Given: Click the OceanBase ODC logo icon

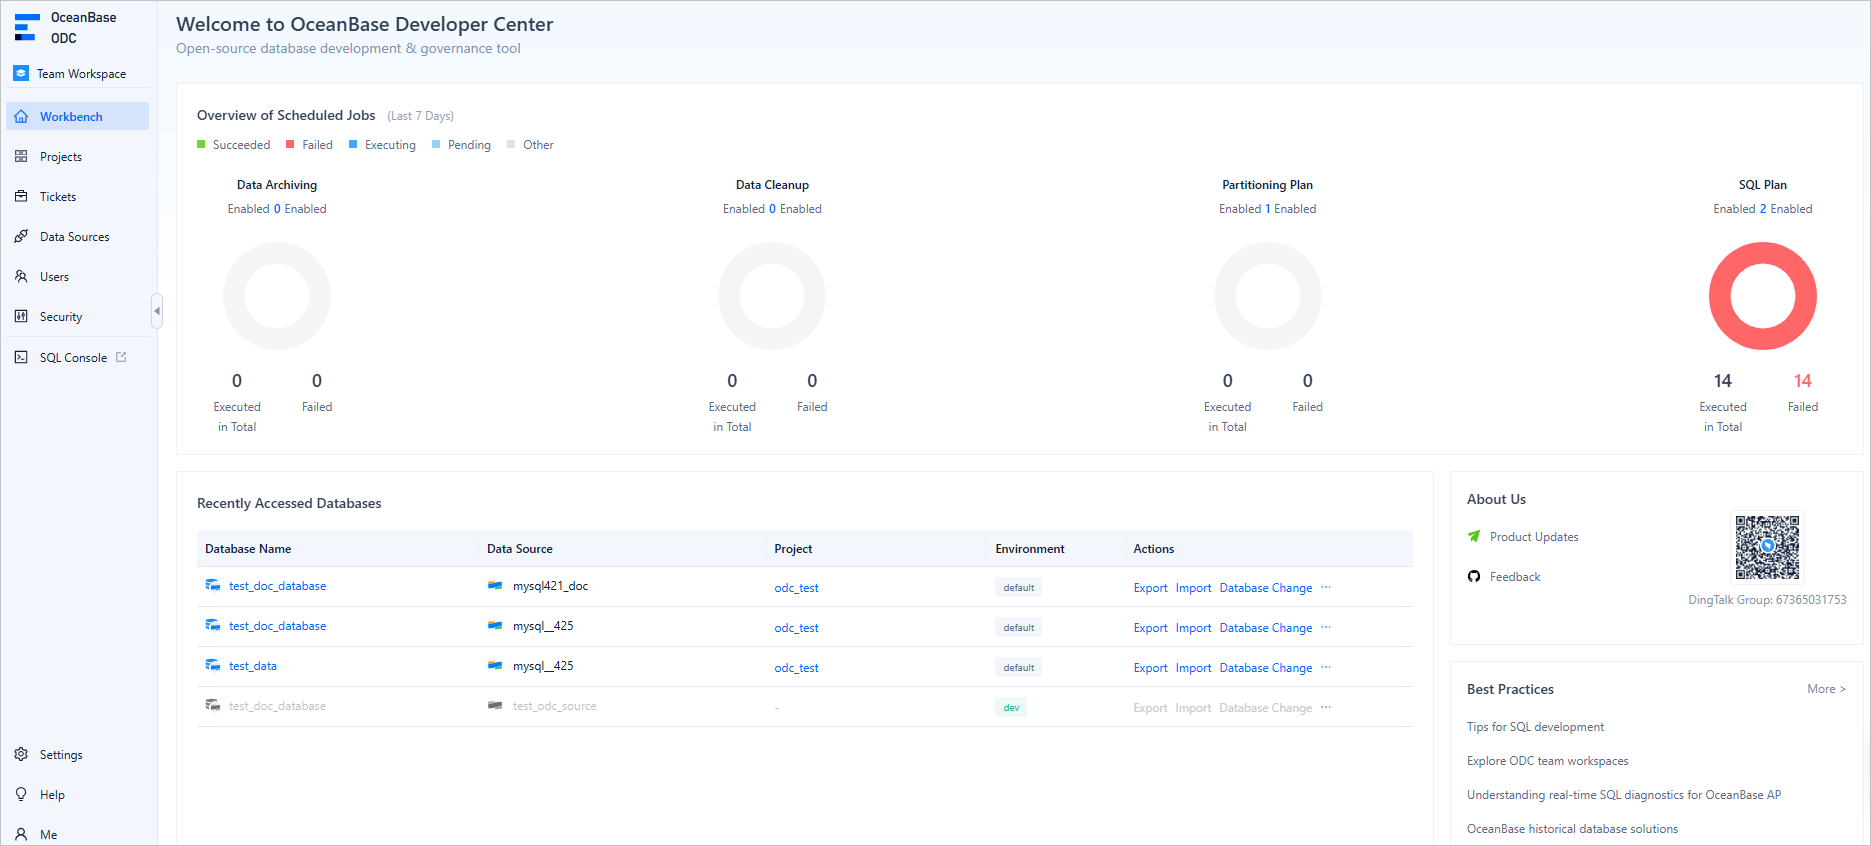Looking at the screenshot, I should [x=26, y=27].
